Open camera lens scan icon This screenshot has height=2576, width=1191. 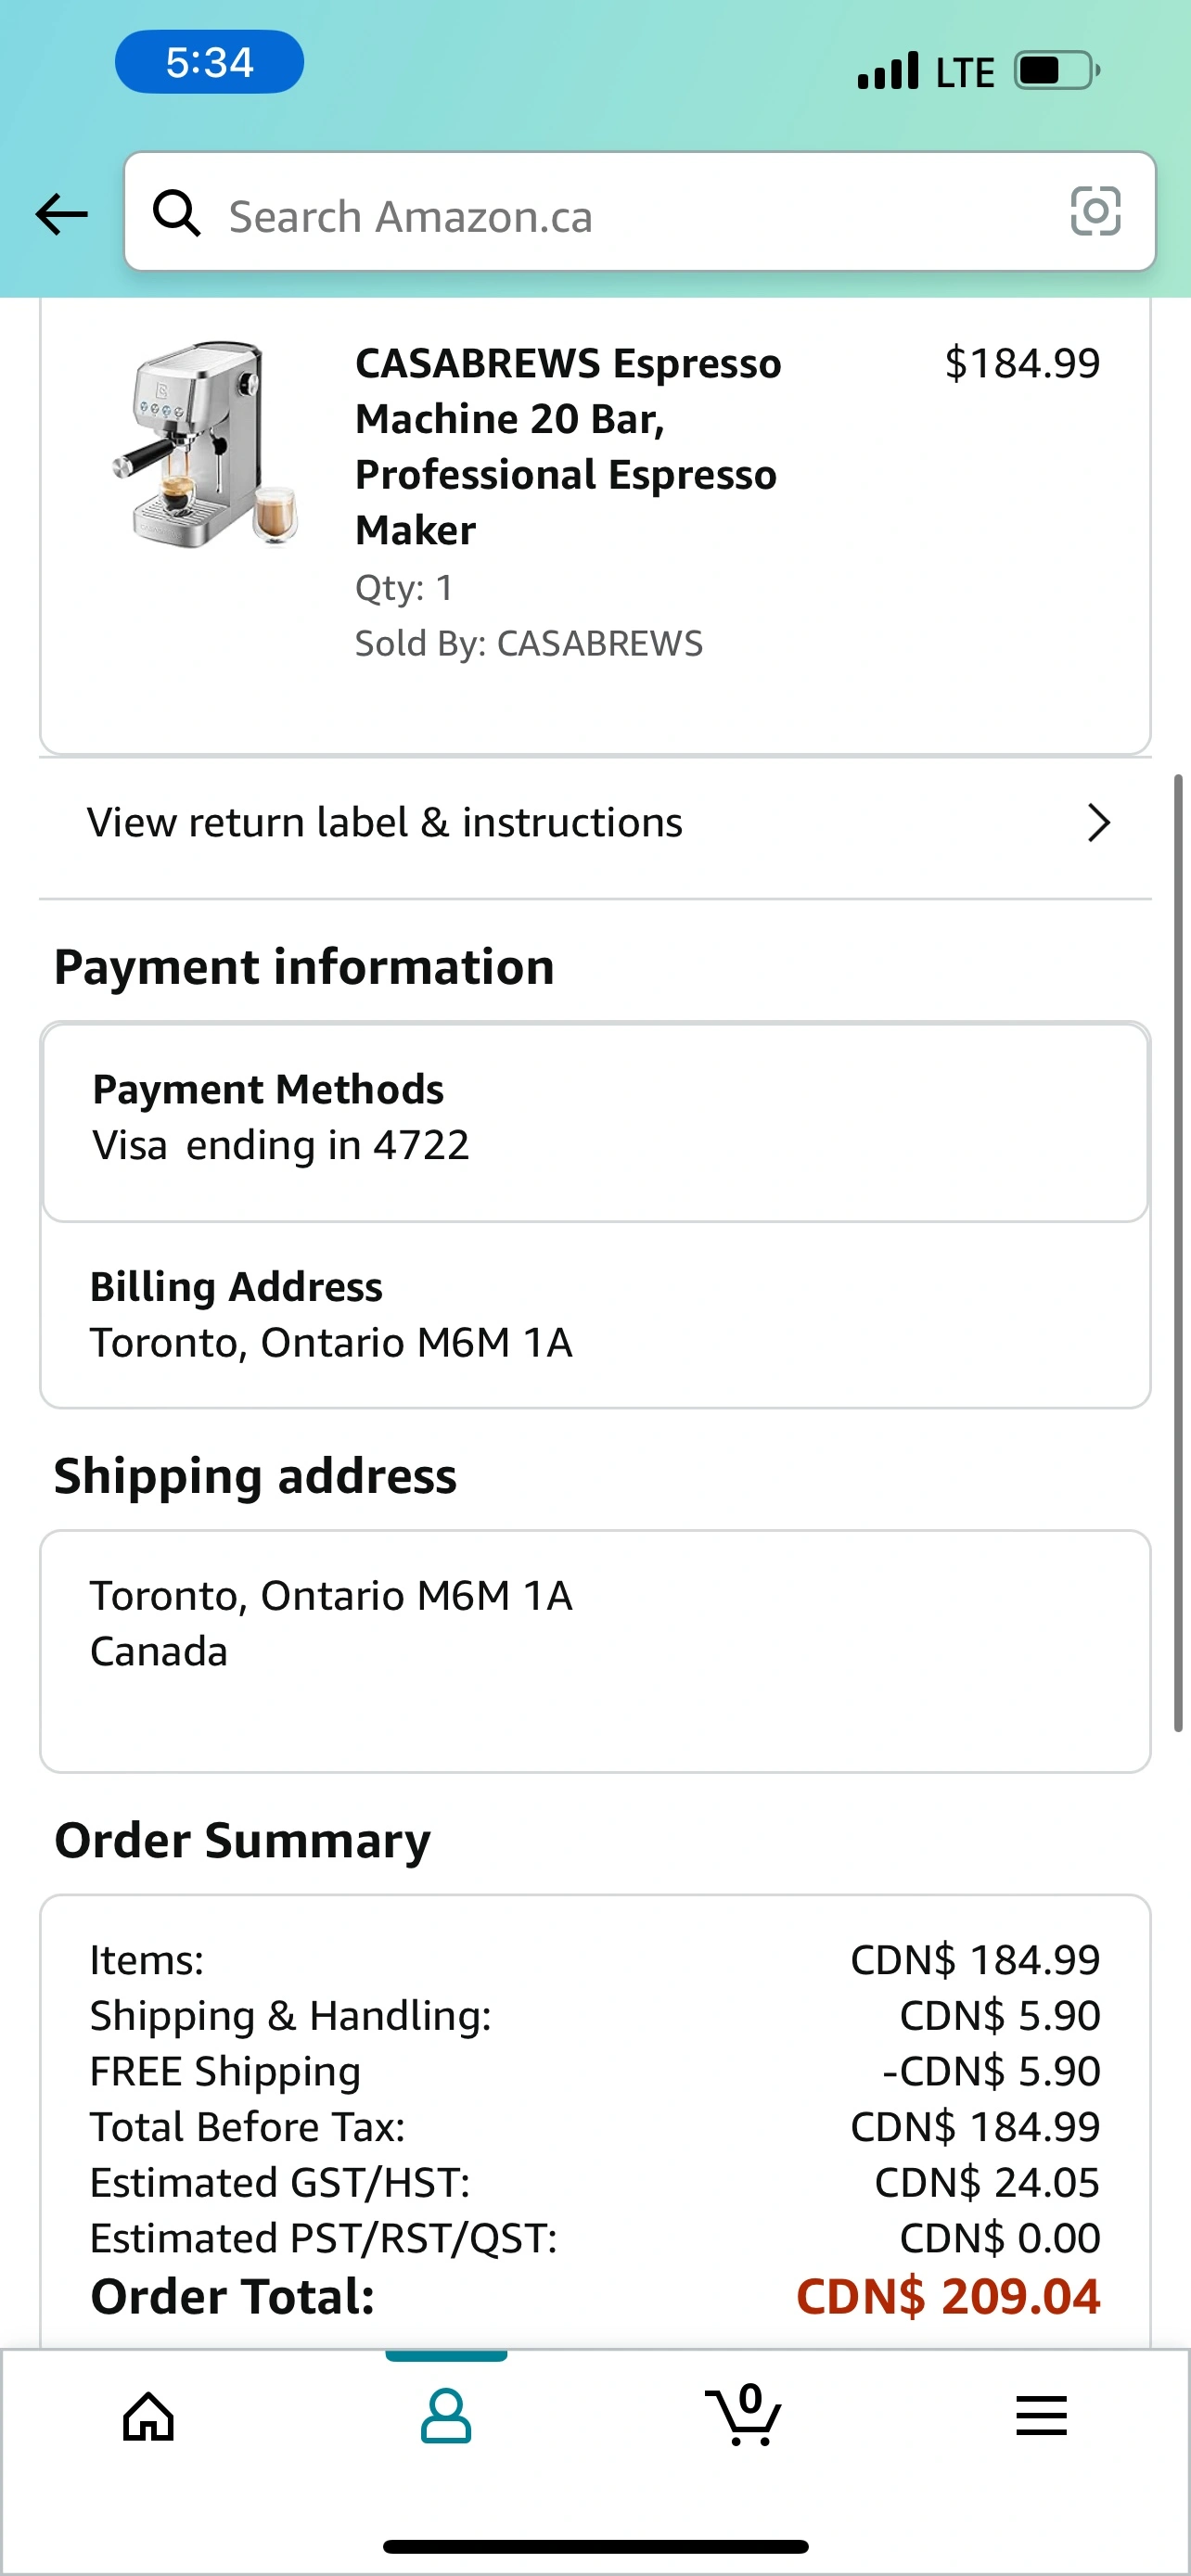(x=1095, y=212)
